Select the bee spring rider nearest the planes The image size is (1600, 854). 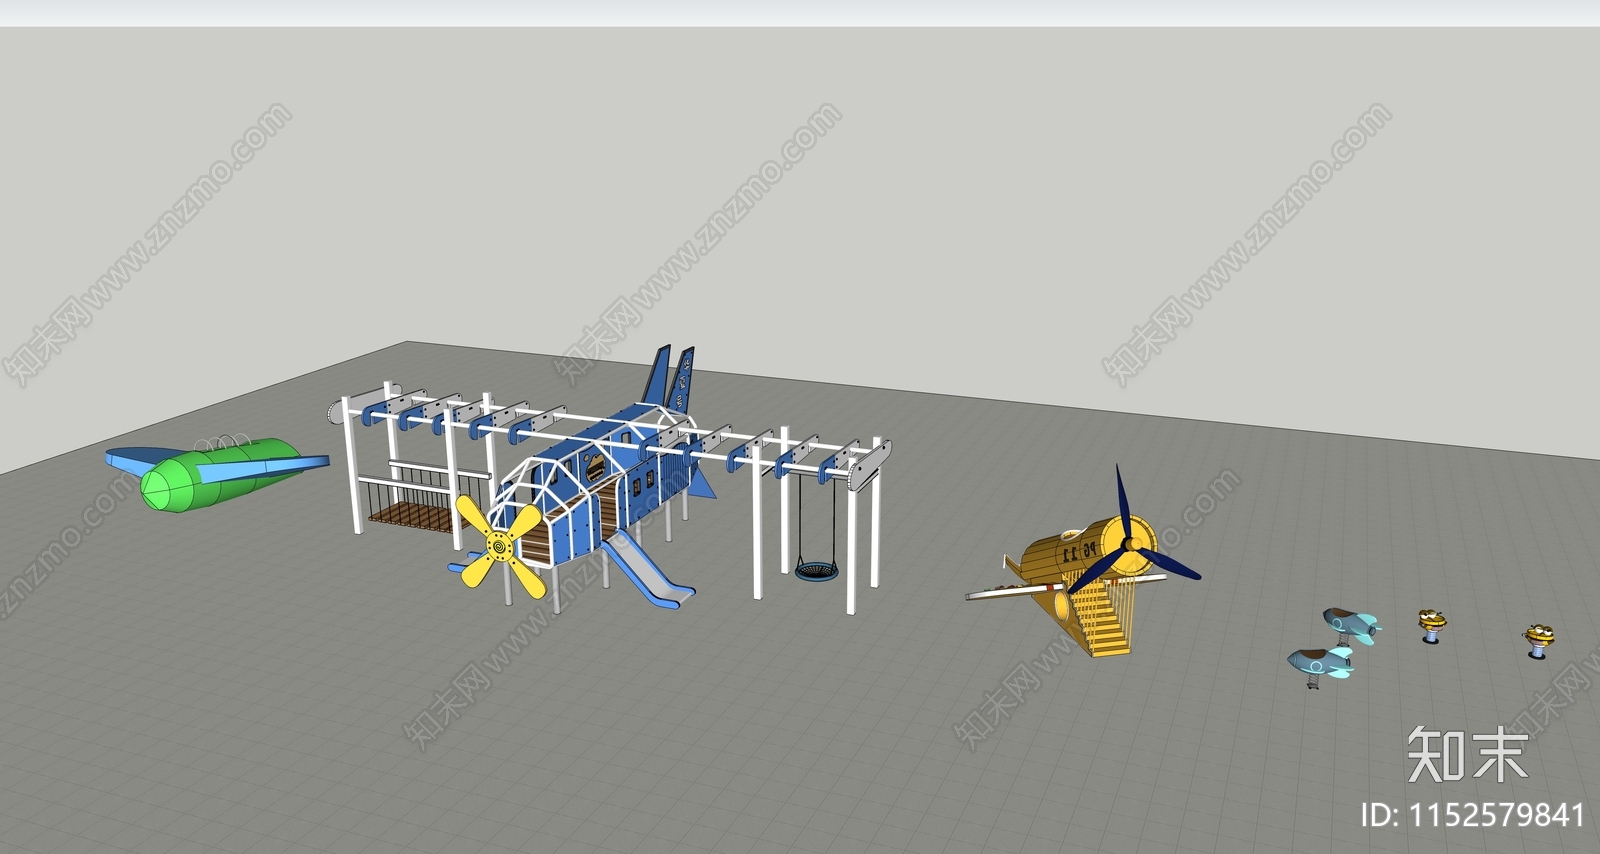[x=1433, y=626]
